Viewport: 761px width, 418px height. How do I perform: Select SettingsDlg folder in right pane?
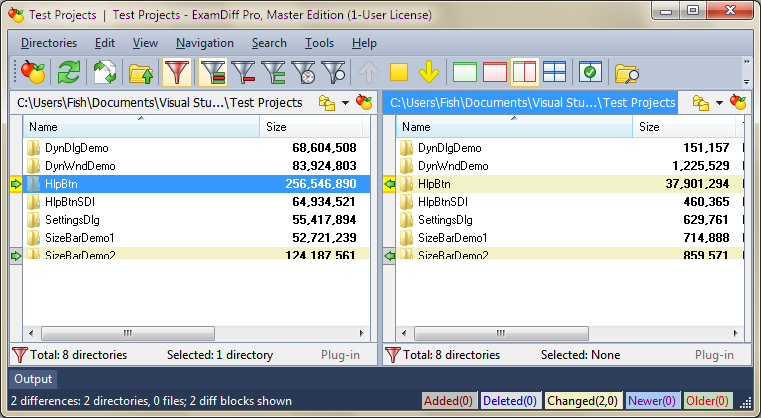(570, 219)
